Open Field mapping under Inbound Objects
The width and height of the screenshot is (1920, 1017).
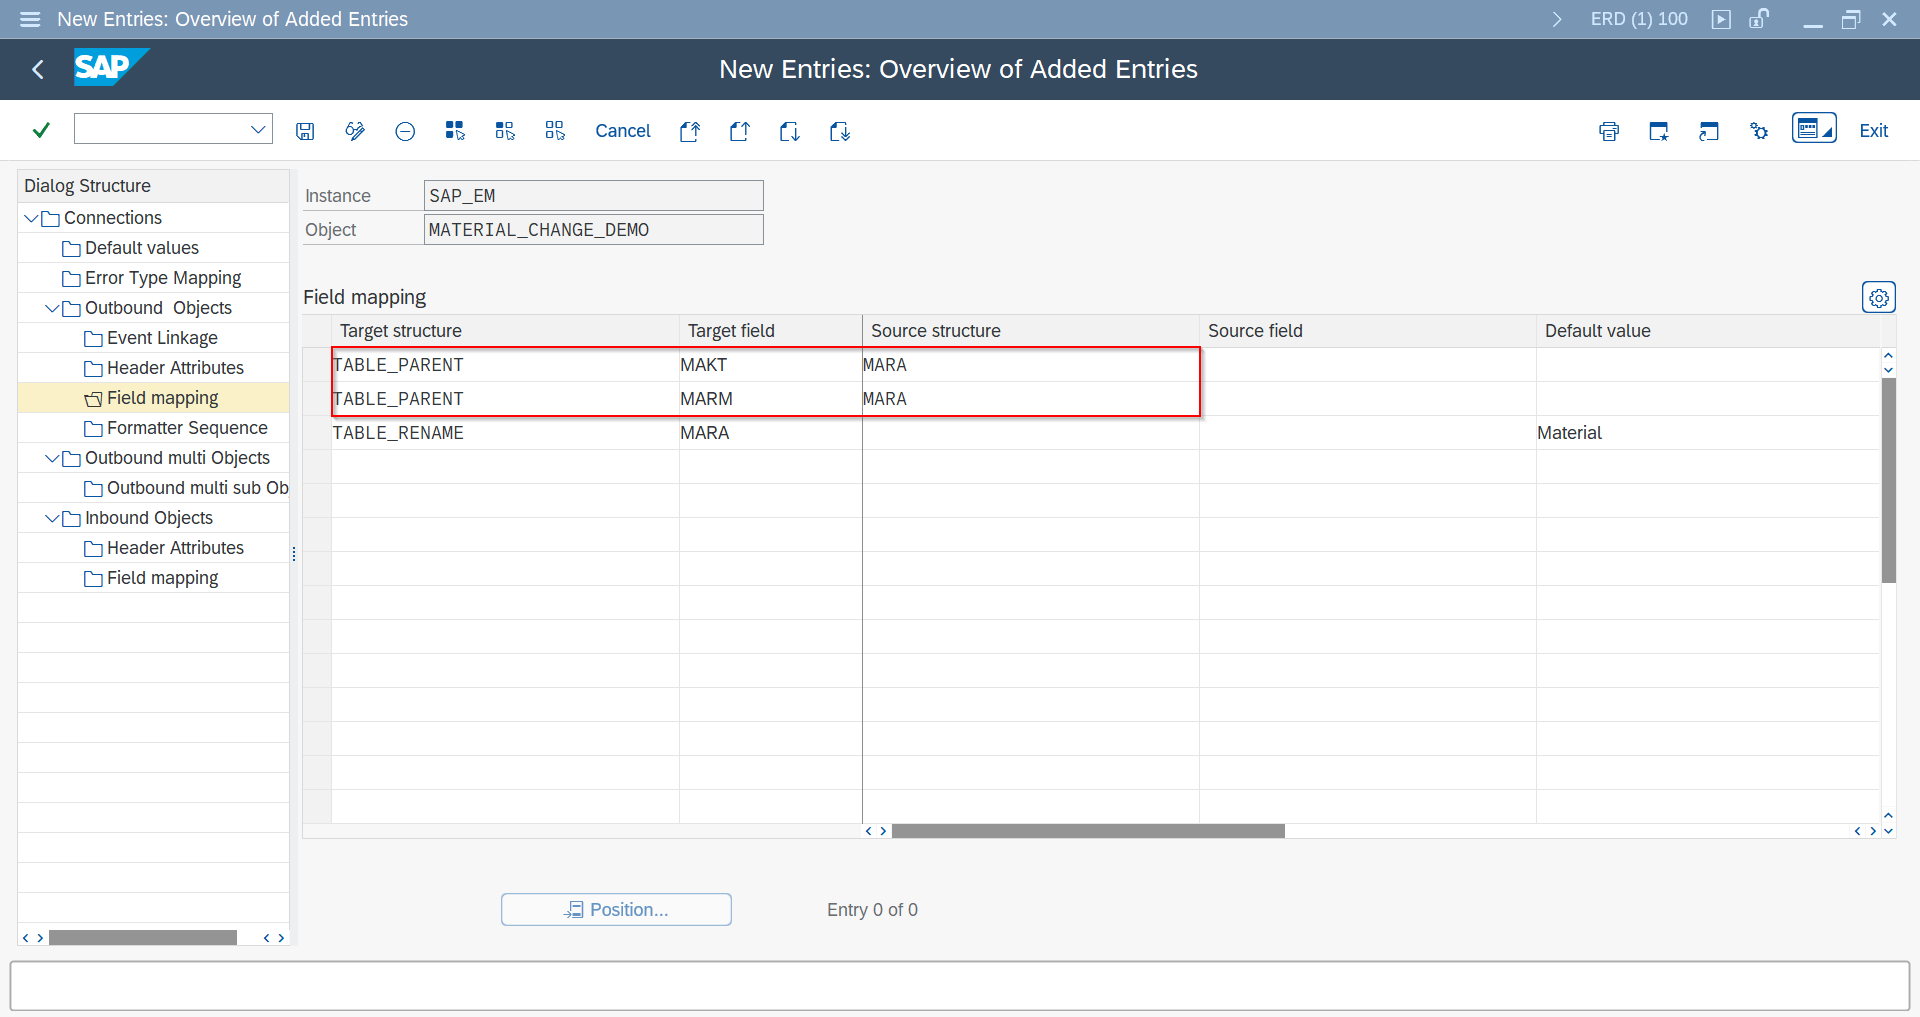(162, 578)
